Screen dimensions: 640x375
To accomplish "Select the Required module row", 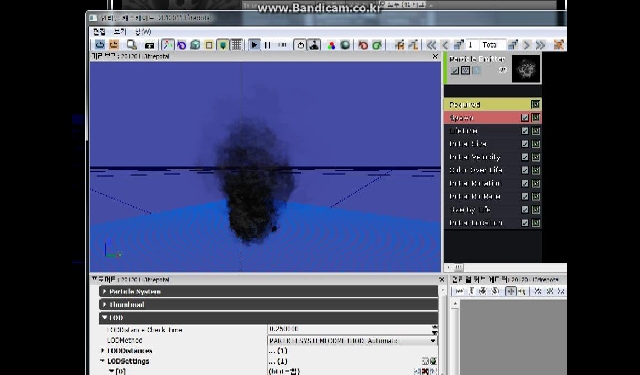I will pos(493,104).
